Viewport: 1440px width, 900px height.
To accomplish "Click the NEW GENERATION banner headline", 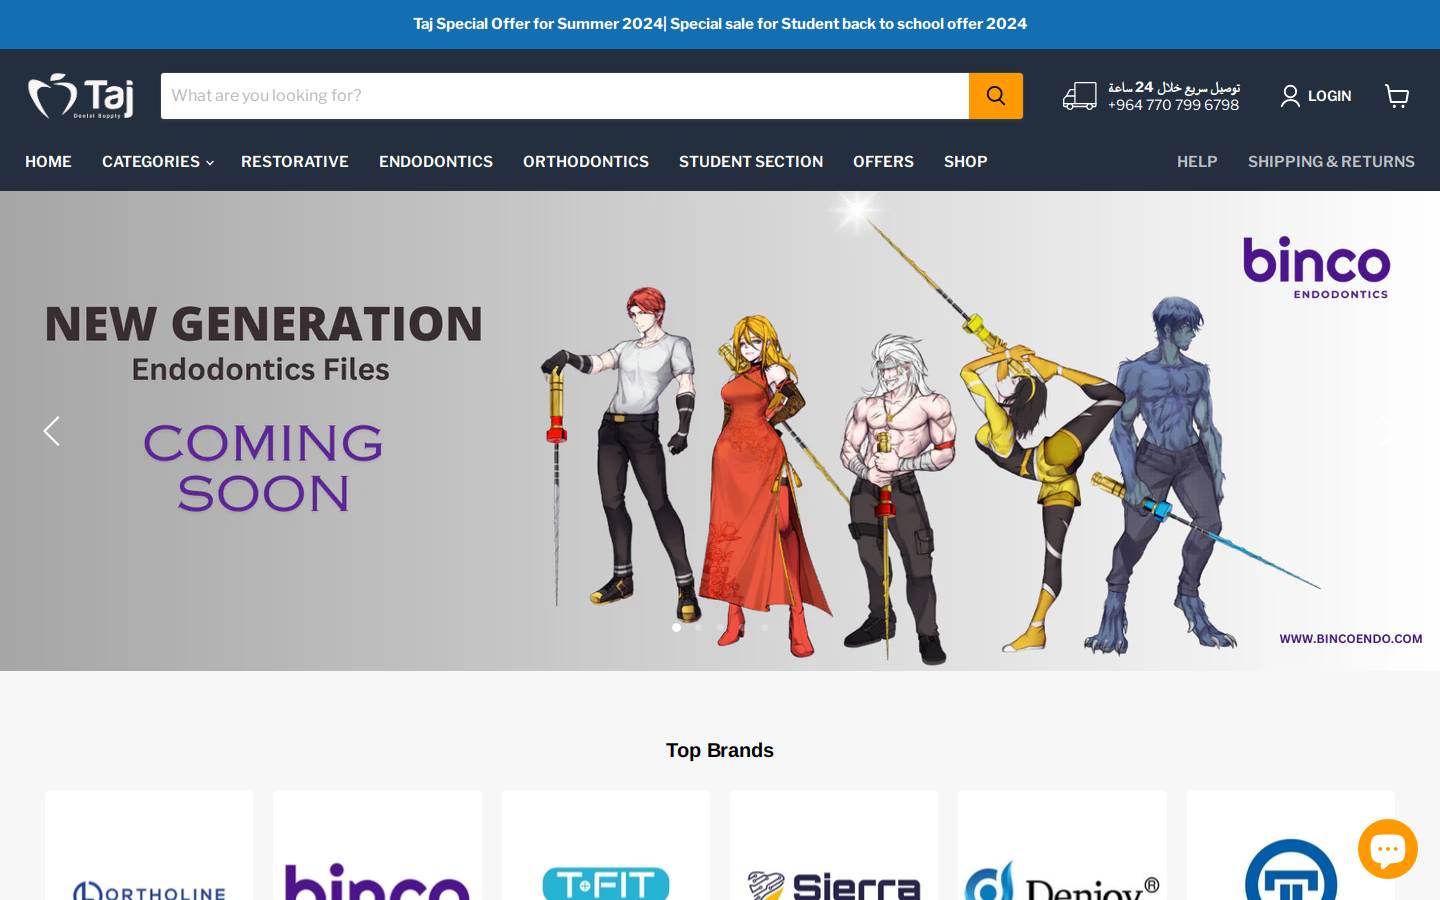I will [264, 324].
